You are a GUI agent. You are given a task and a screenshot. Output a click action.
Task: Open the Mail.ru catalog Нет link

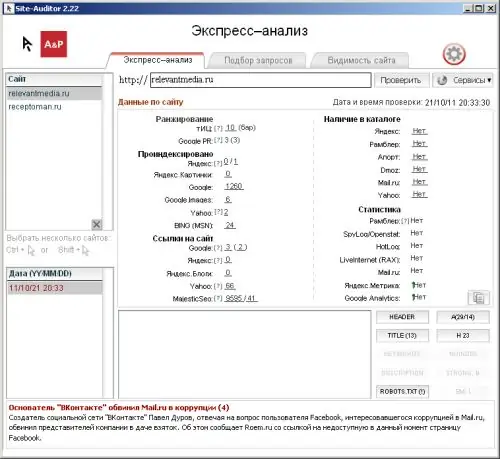coord(419,182)
